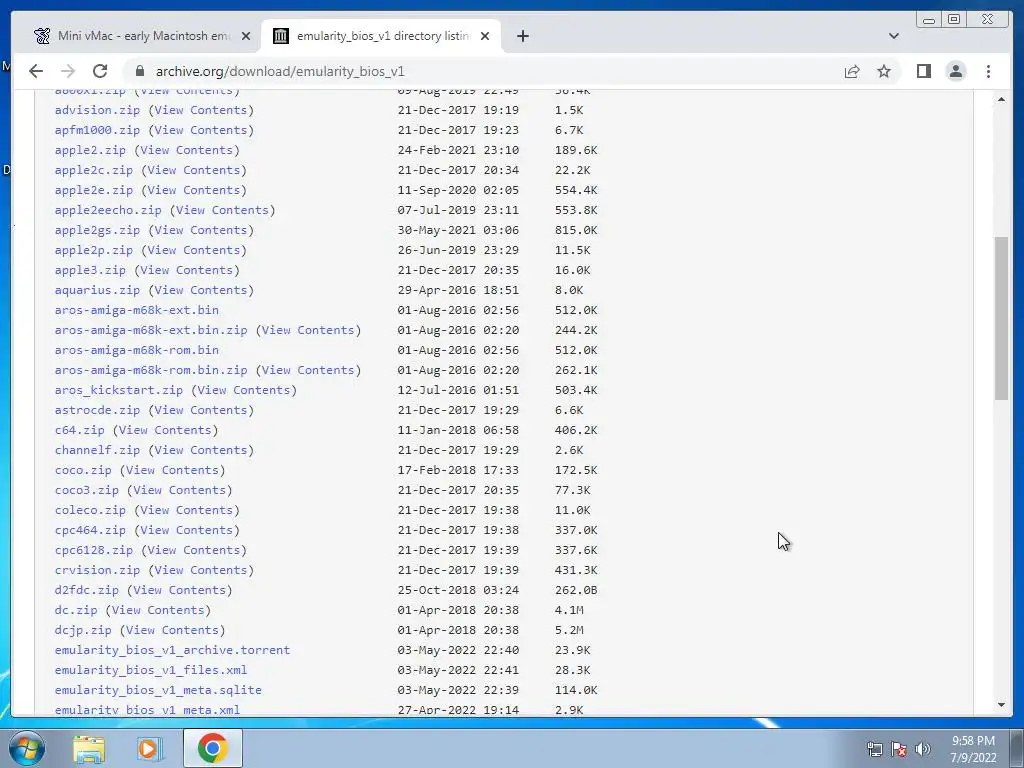Click page scrollbar down arrow

1002,705
